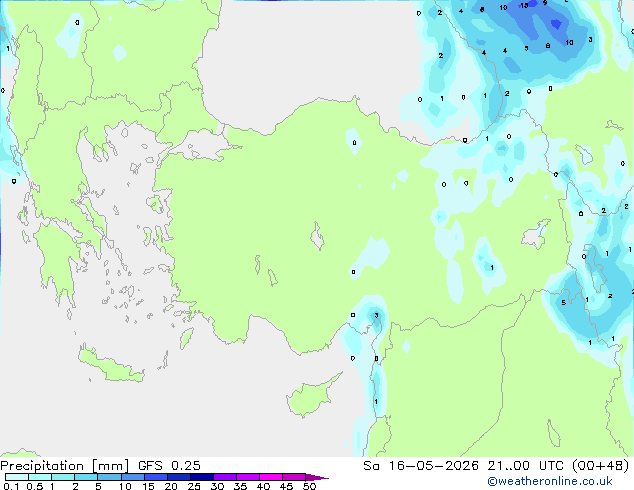Select the '(00+48)' forecast offset text
634x490 pixels.
(x=600, y=466)
